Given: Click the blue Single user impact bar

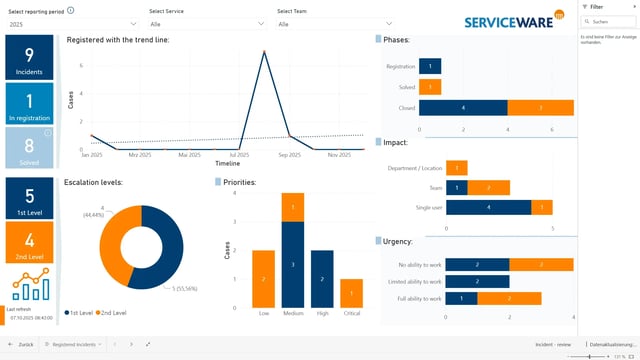Looking at the screenshot, I should click(489, 207).
